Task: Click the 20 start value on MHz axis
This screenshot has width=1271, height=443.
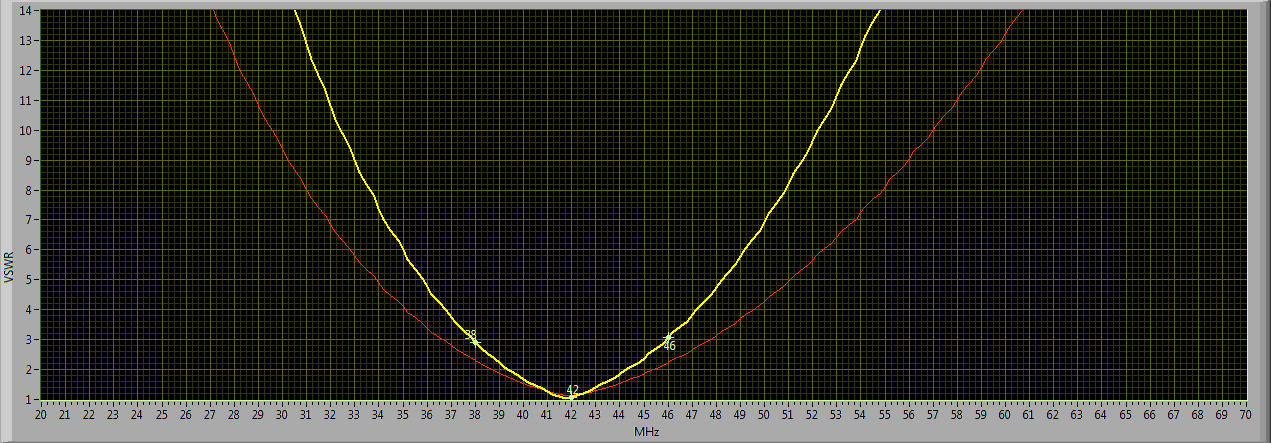Action: (x=41, y=413)
